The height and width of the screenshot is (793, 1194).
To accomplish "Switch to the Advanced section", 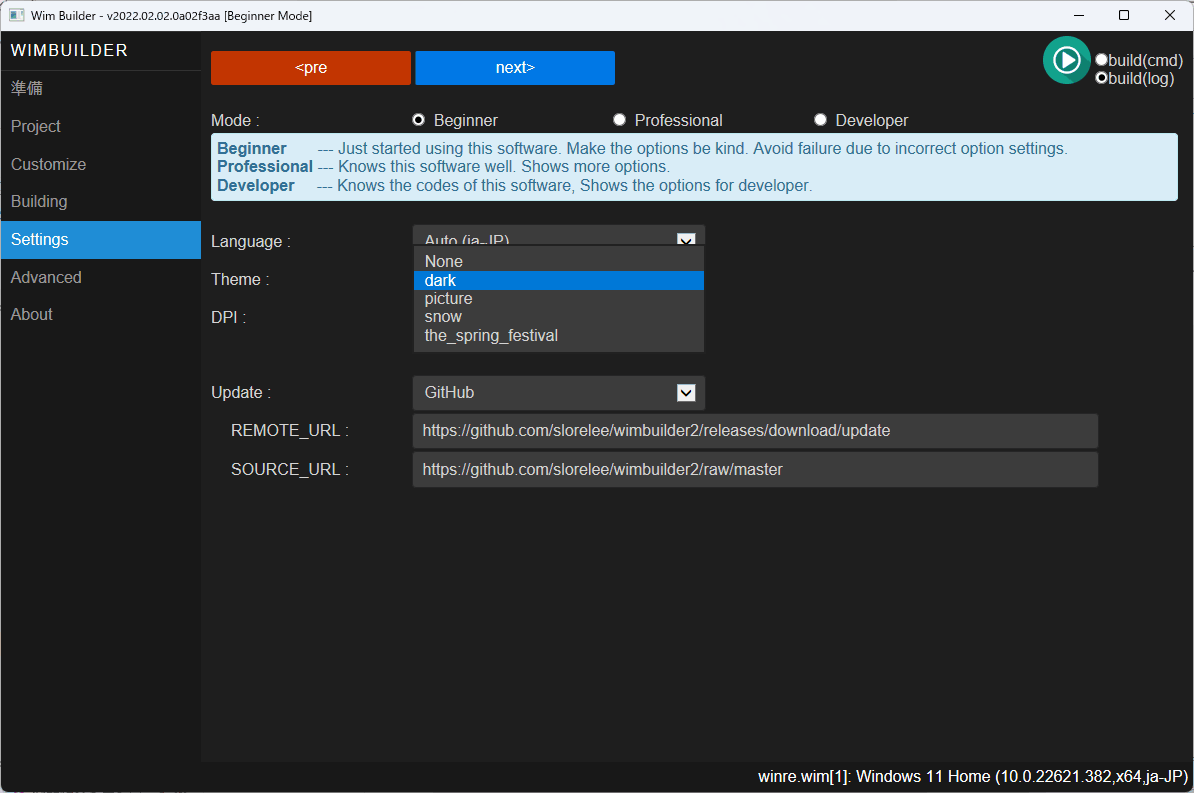I will [x=45, y=277].
